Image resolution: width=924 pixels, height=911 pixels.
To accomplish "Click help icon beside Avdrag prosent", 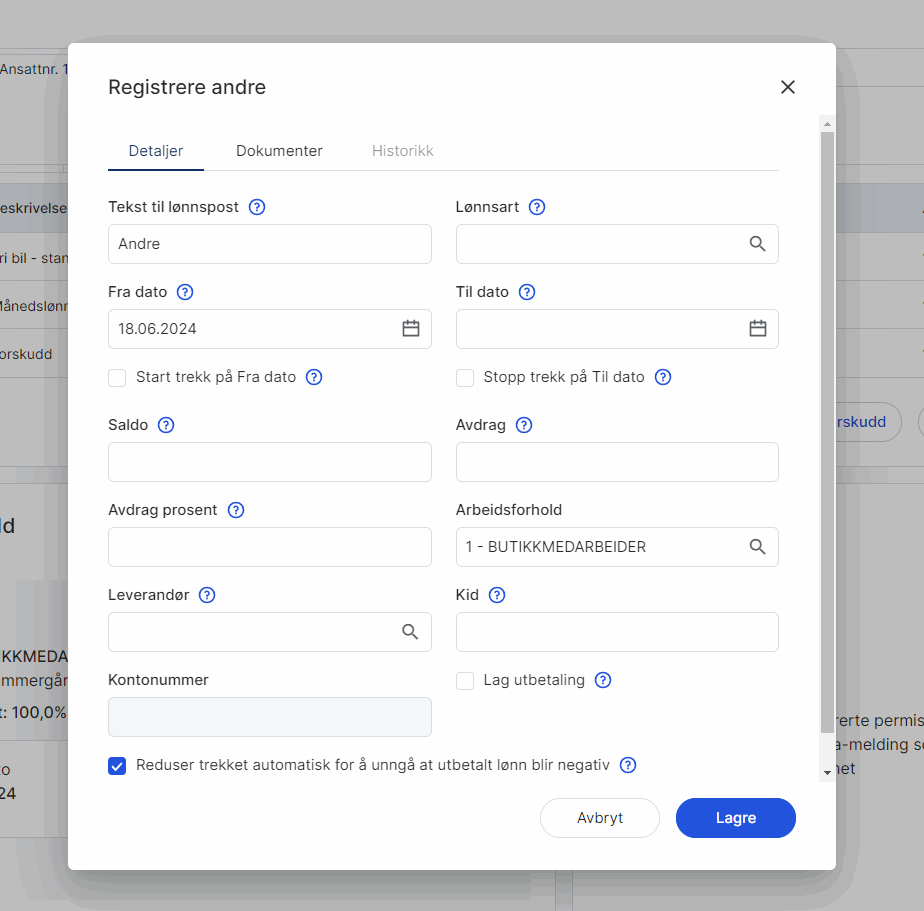I will [x=236, y=510].
